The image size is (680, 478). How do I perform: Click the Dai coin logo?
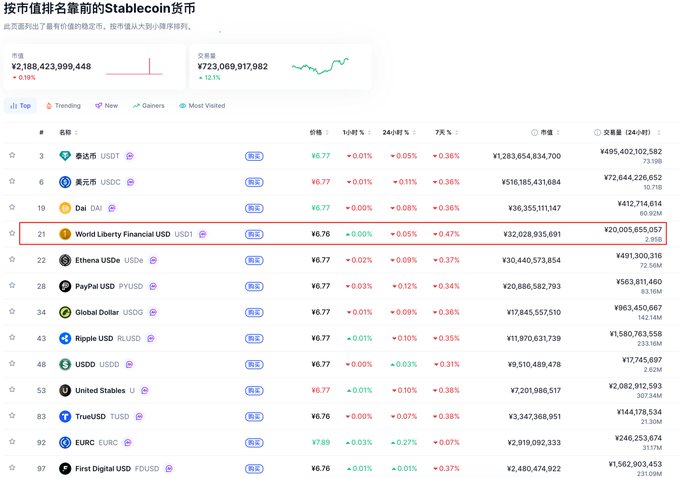[x=65, y=208]
